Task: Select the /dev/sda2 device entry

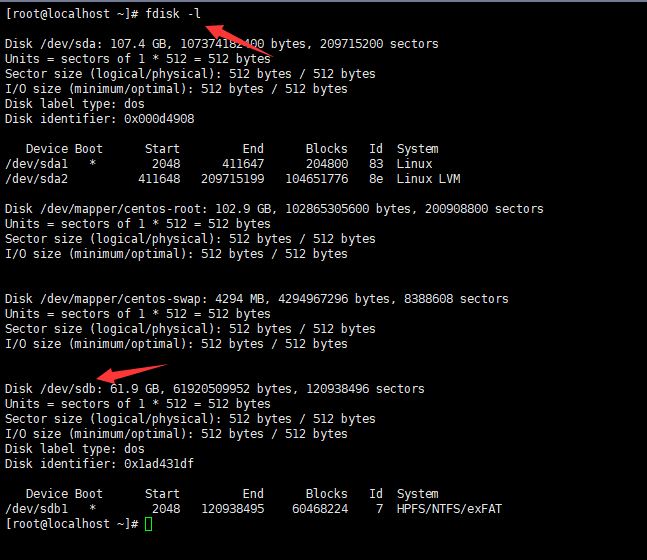Action: [37, 179]
